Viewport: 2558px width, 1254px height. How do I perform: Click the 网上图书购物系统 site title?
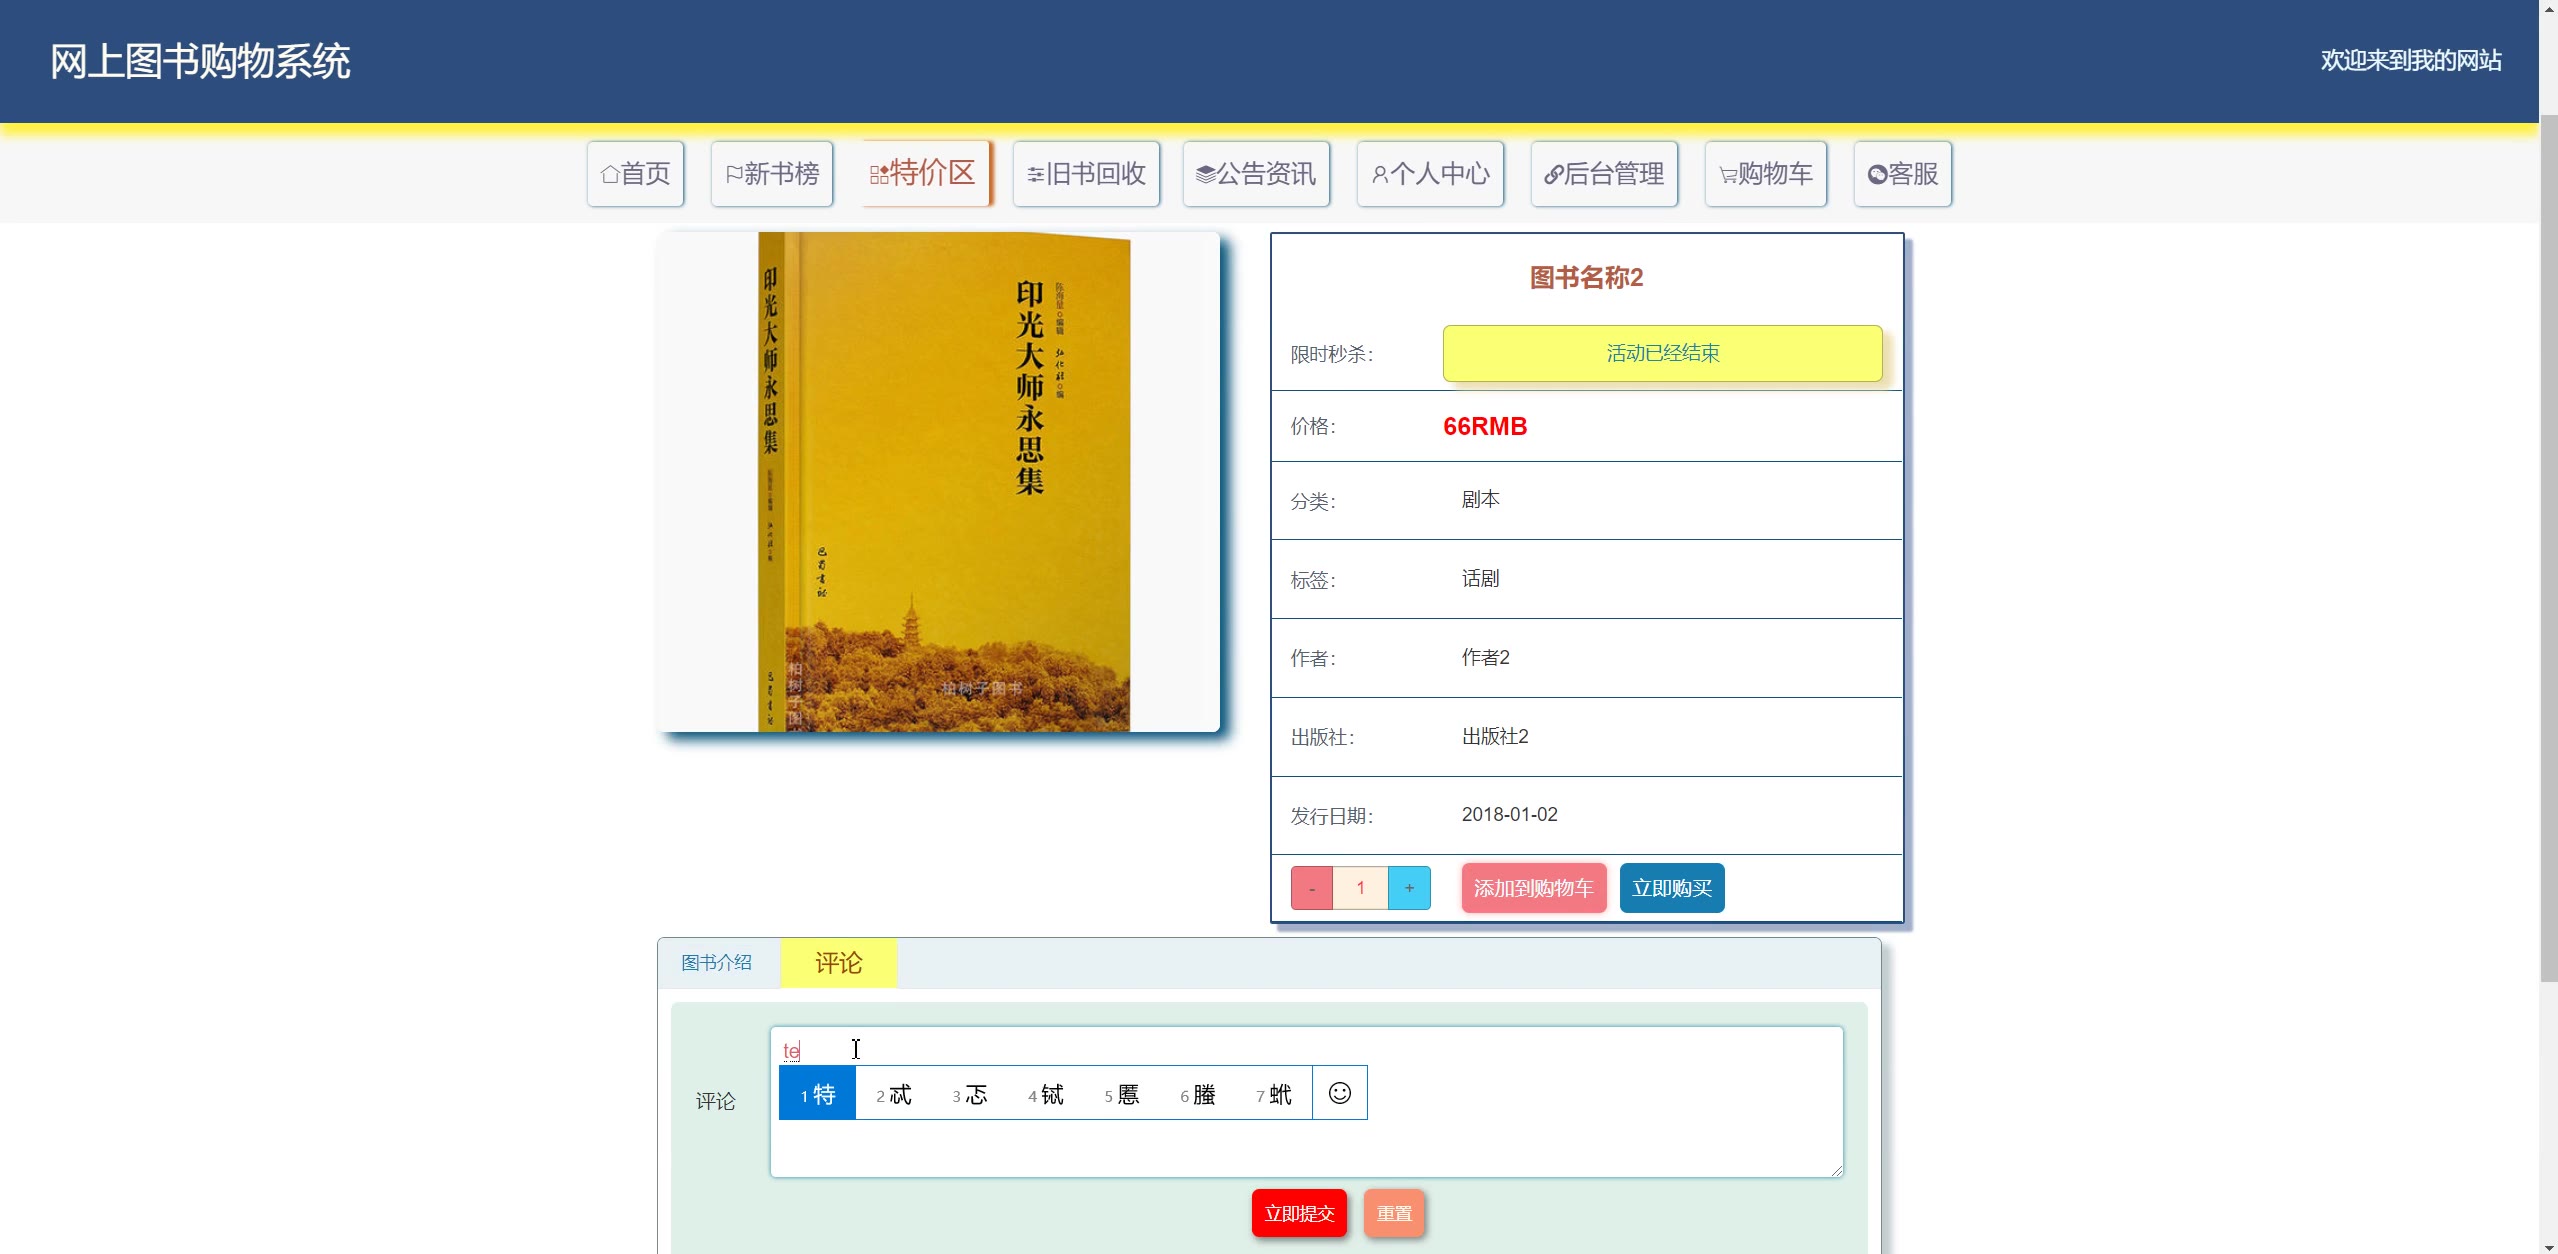200,62
